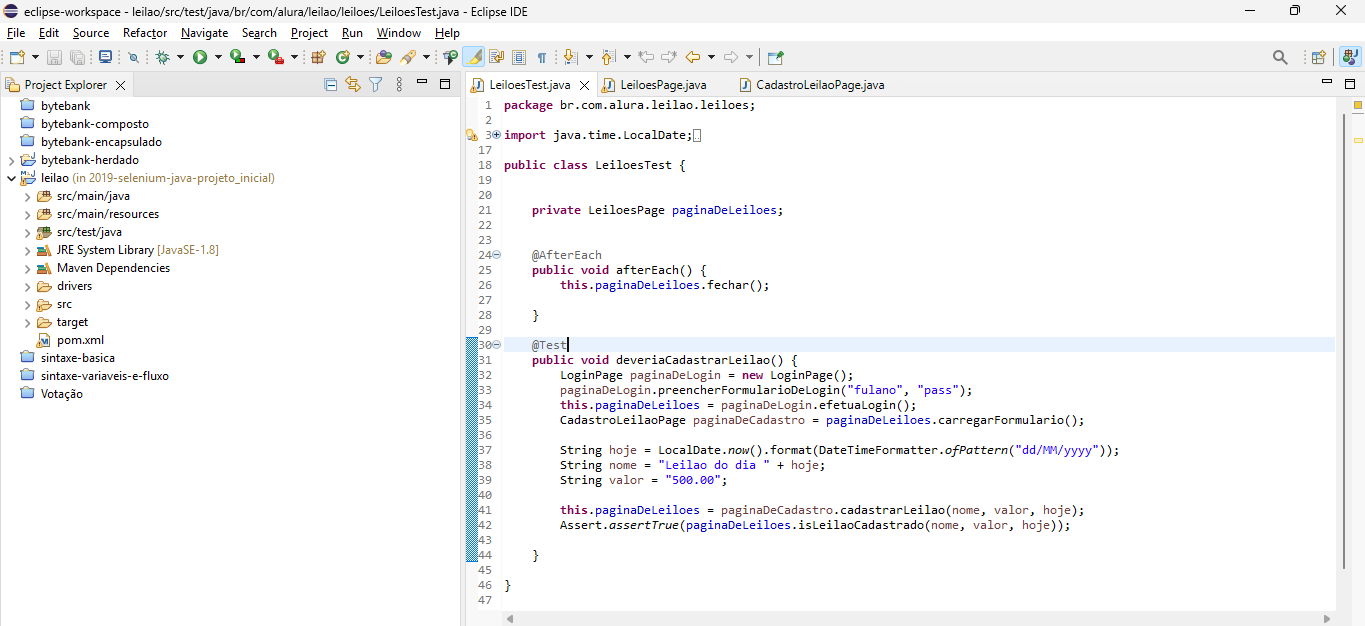Close the LeiloesTest.java editor tab

coord(583,85)
